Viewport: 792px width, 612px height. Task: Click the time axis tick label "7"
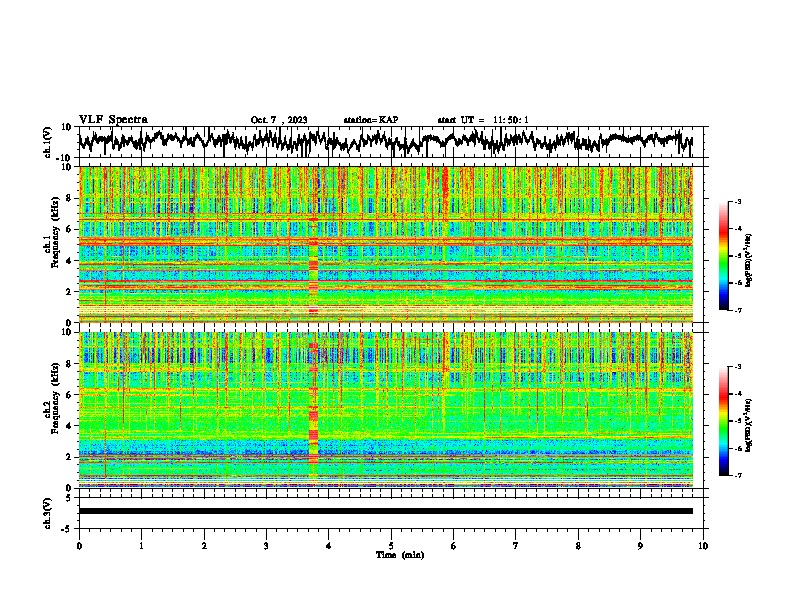(x=516, y=546)
